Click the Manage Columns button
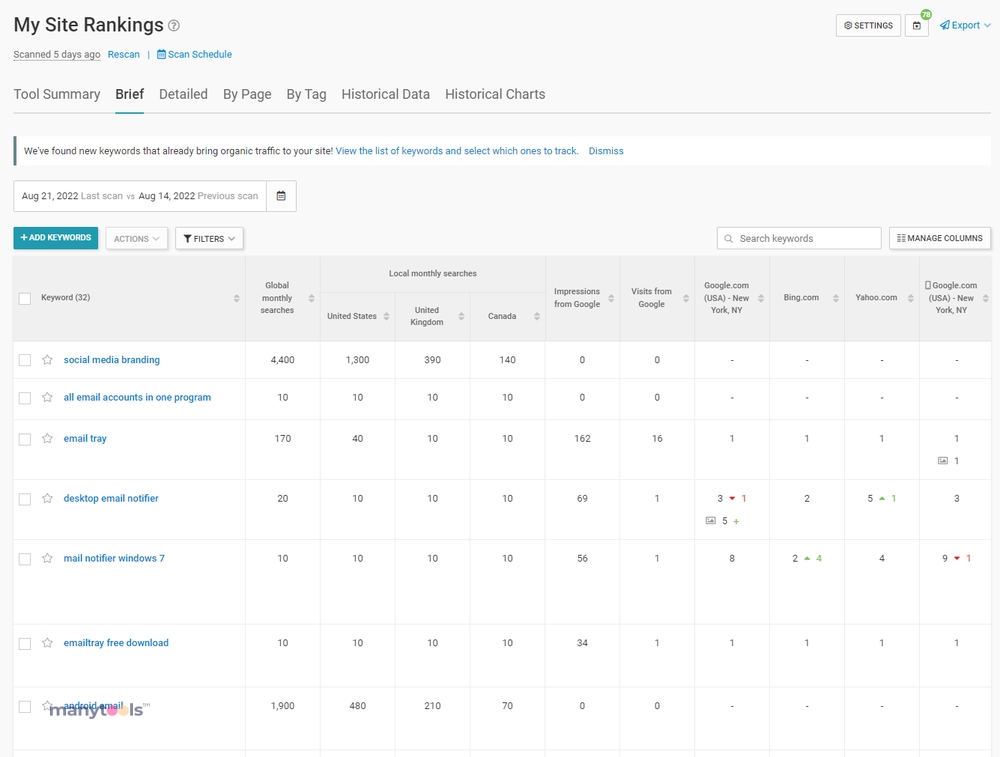 coord(939,238)
